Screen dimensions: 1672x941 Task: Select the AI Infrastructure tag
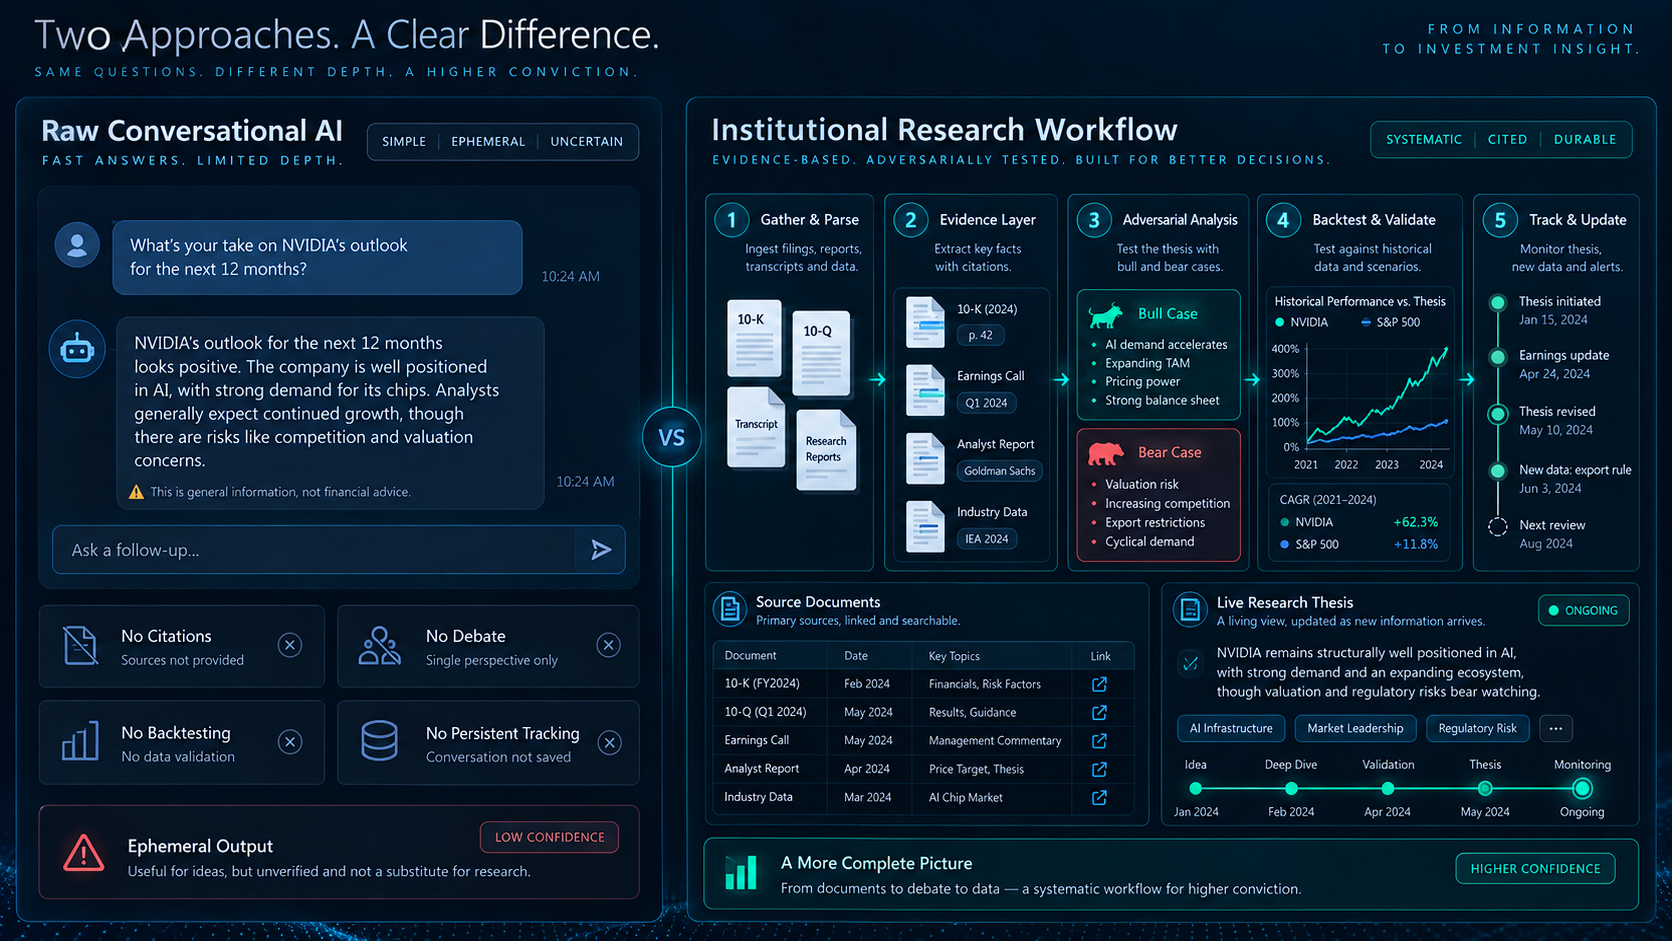tap(1231, 729)
